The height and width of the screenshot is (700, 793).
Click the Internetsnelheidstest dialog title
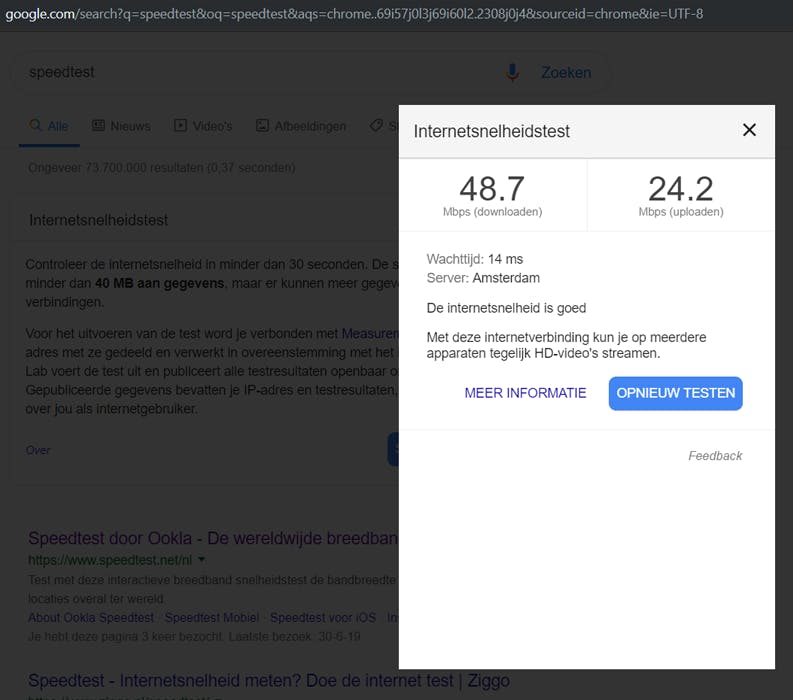(492, 132)
